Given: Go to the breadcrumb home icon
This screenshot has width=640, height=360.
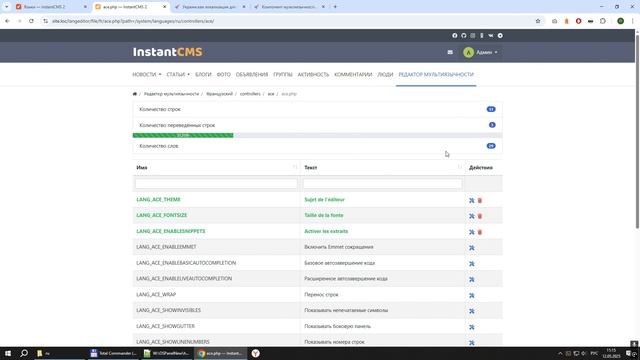Looking at the screenshot, I should [135, 94].
